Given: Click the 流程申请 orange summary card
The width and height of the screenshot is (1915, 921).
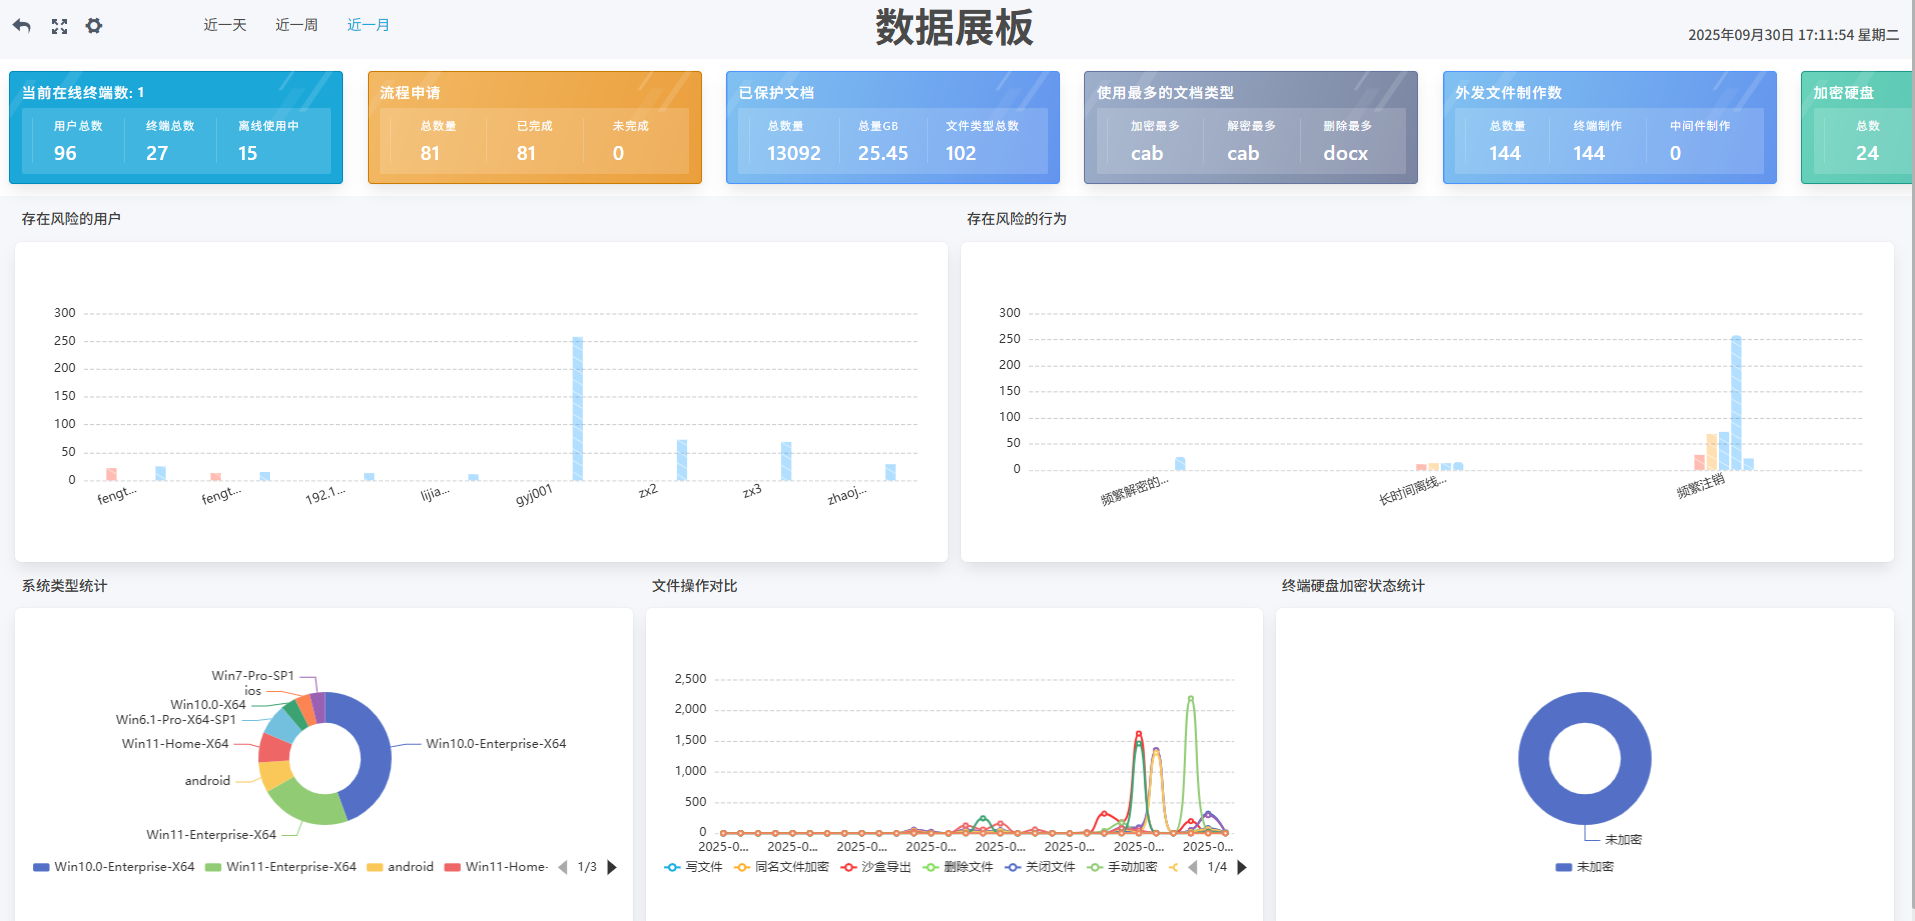Looking at the screenshot, I should [534, 127].
